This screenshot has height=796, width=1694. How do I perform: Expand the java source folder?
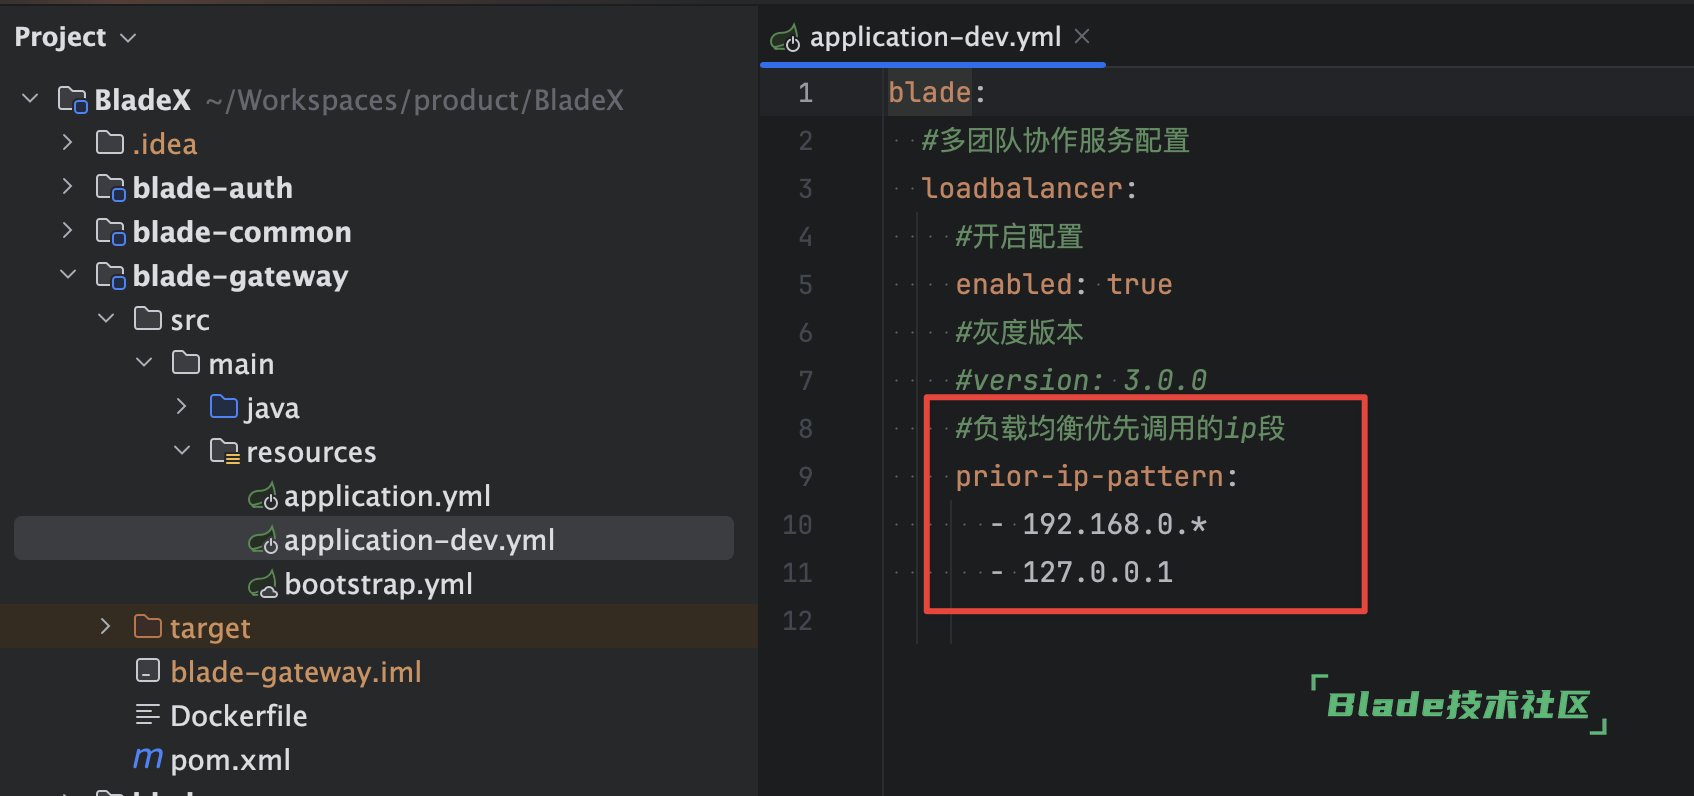(x=181, y=407)
